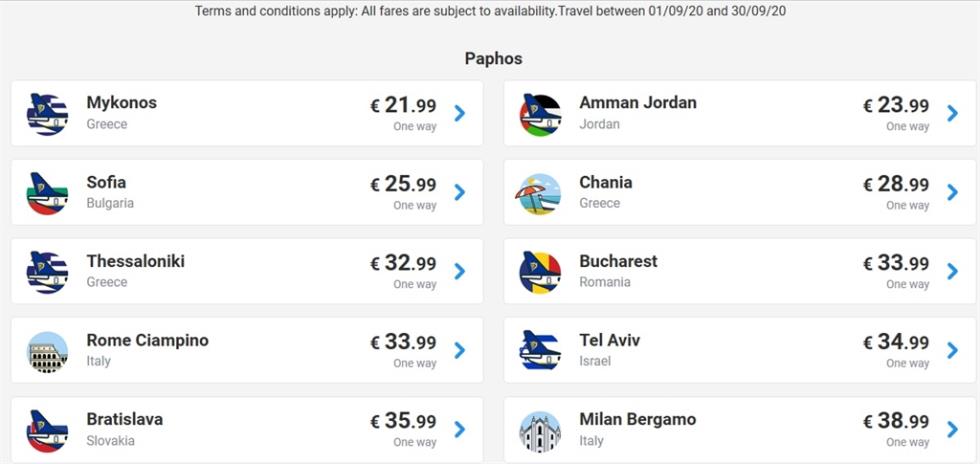
Task: Click the Bucharest Romanian flag plane icon
Action: (541, 272)
